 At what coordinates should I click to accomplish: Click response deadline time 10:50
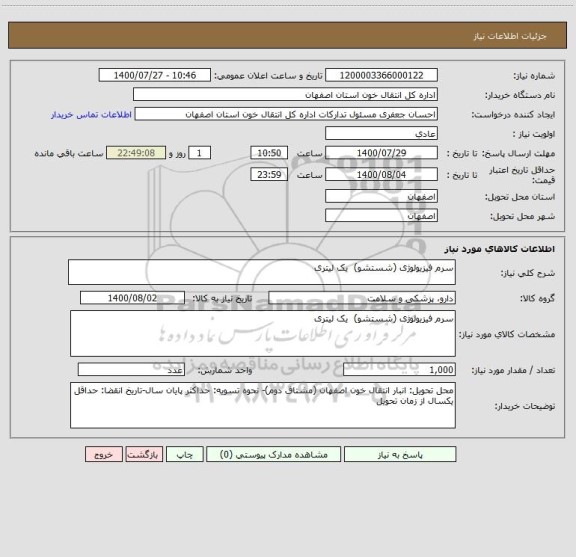(269, 153)
